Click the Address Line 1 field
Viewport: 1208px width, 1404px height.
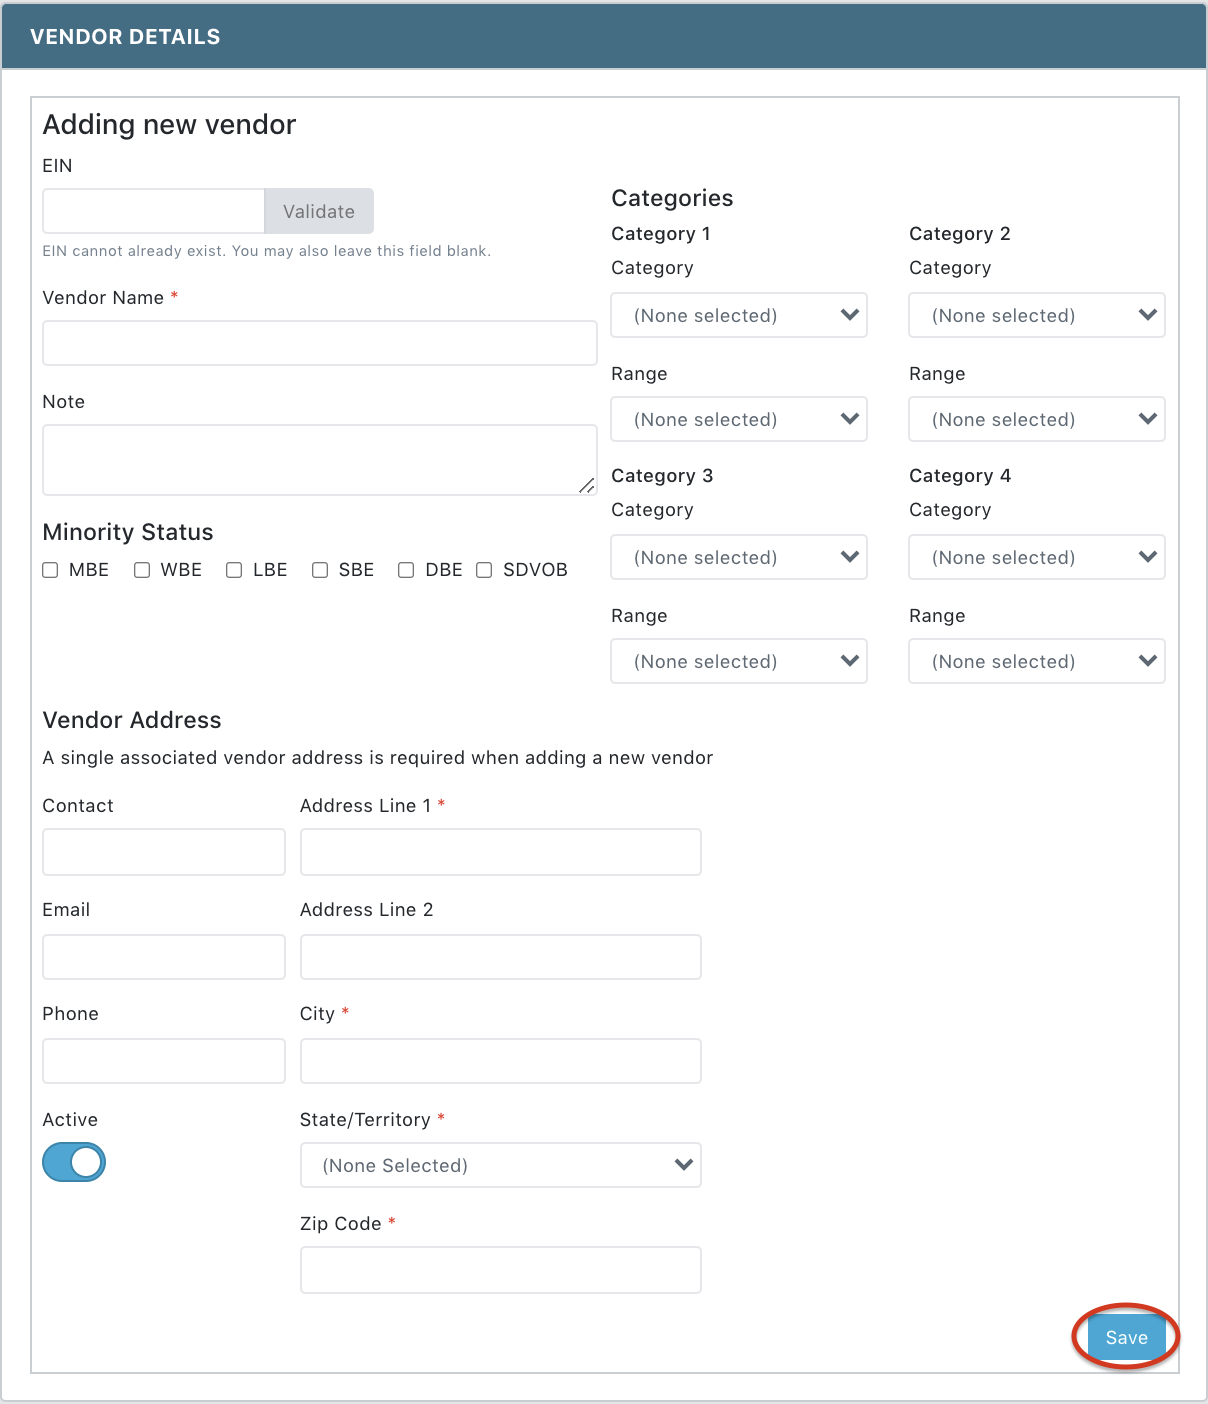click(x=500, y=852)
